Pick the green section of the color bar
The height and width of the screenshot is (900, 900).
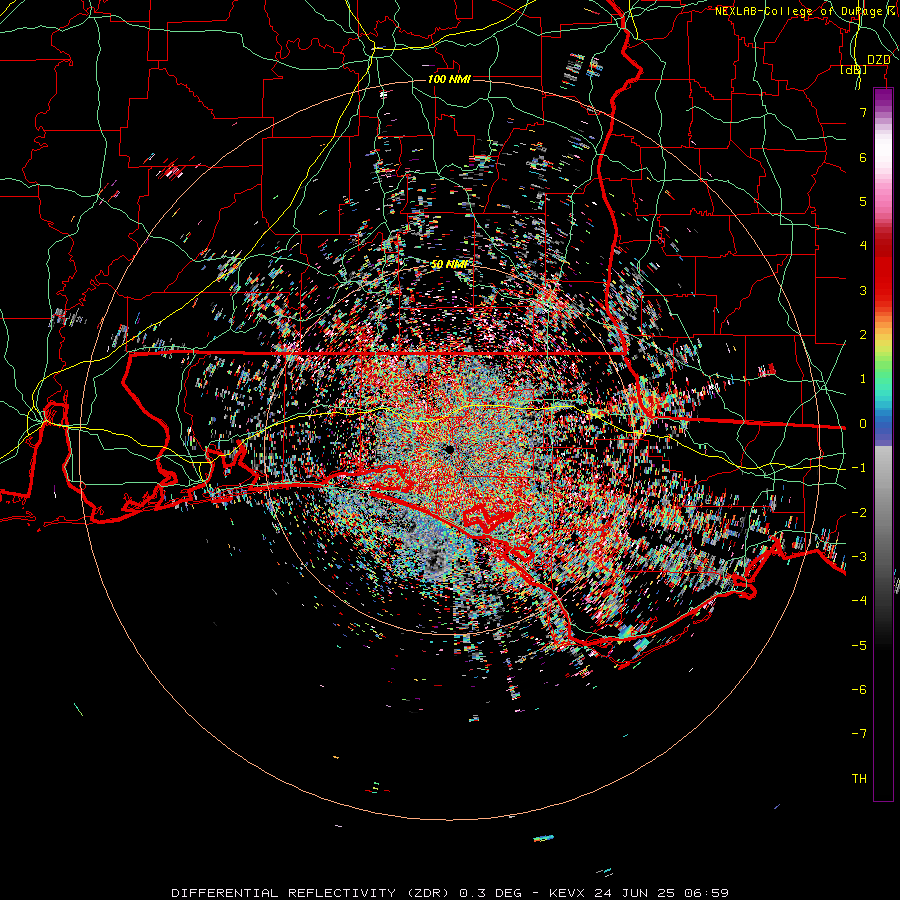[883, 367]
